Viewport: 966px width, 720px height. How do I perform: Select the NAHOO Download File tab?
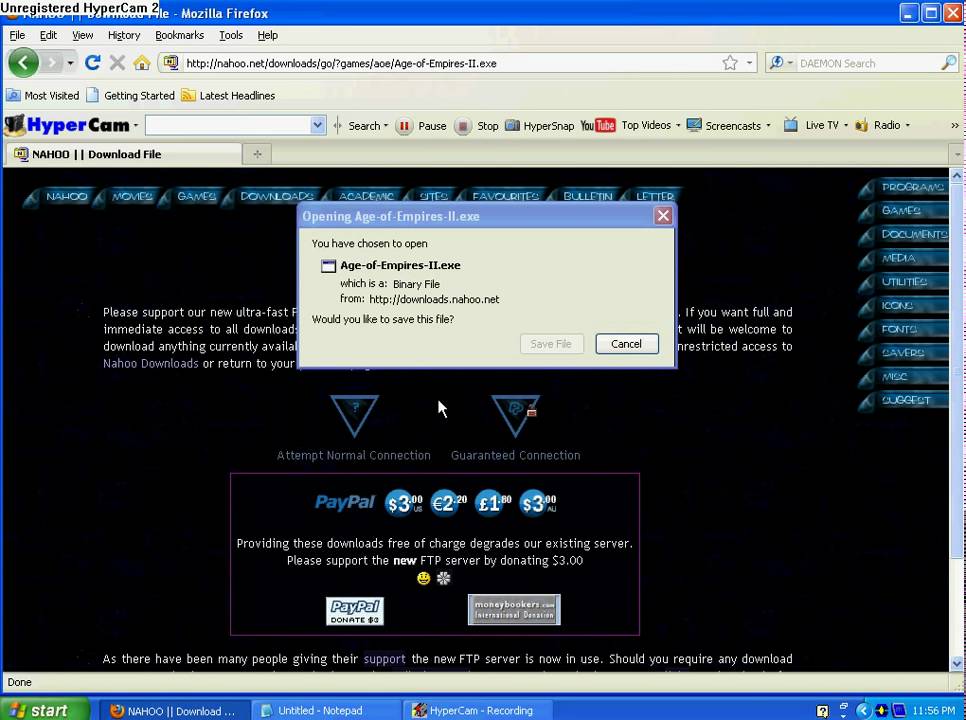(123, 154)
